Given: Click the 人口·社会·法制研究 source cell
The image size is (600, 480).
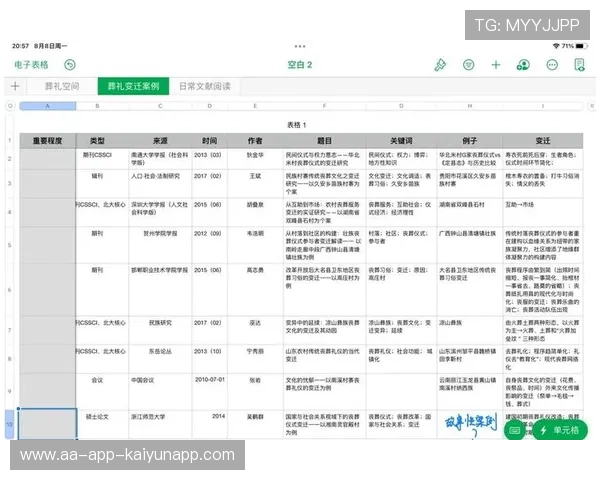Looking at the screenshot, I should pyautogui.click(x=160, y=184).
